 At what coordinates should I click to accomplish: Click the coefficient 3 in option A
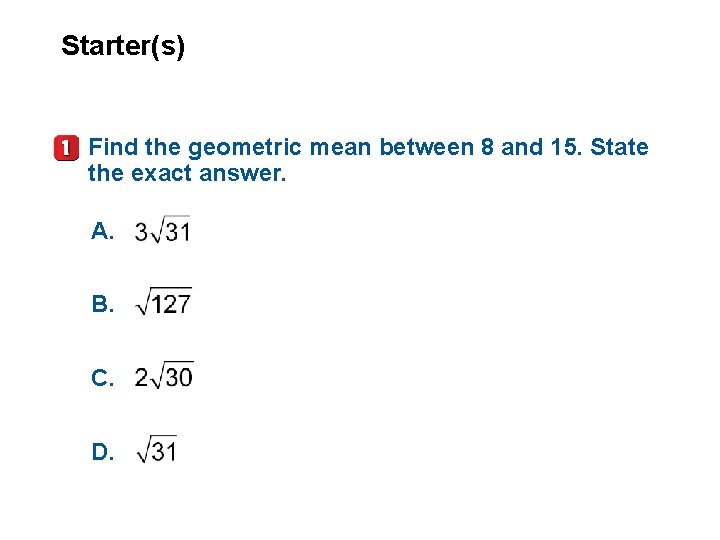point(141,231)
